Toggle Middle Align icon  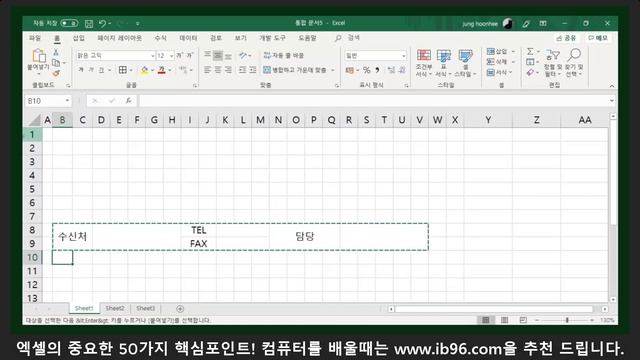(218, 55)
